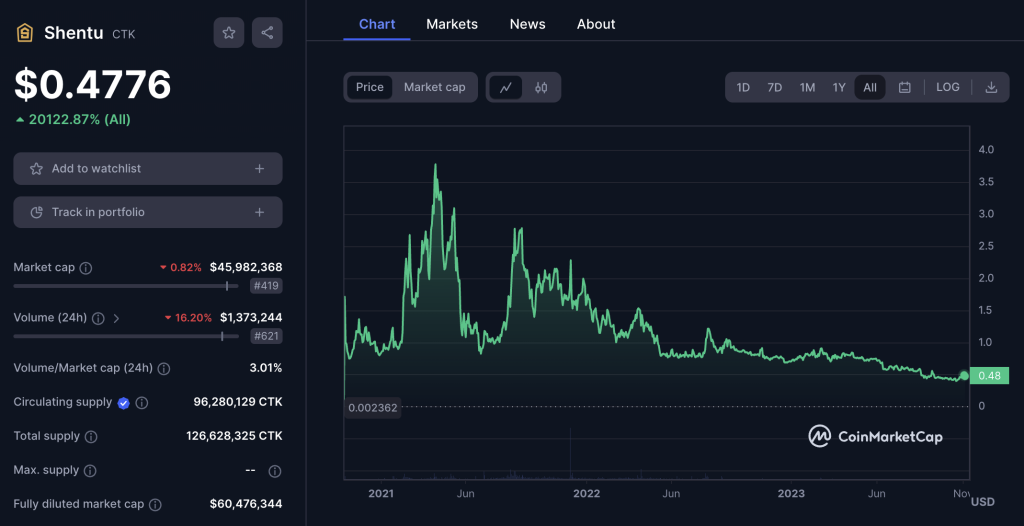
Task: Open the Chart tab
Action: point(377,24)
